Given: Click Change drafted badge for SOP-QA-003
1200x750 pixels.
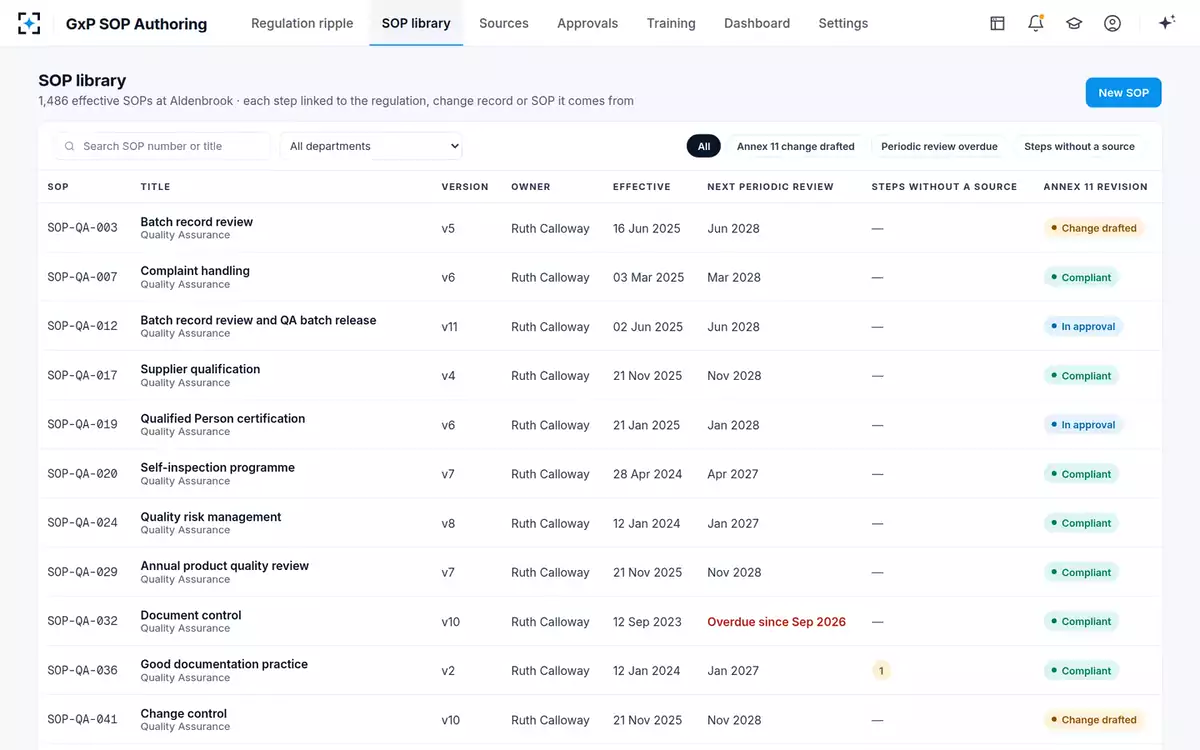Looking at the screenshot, I should pyautogui.click(x=1094, y=228).
